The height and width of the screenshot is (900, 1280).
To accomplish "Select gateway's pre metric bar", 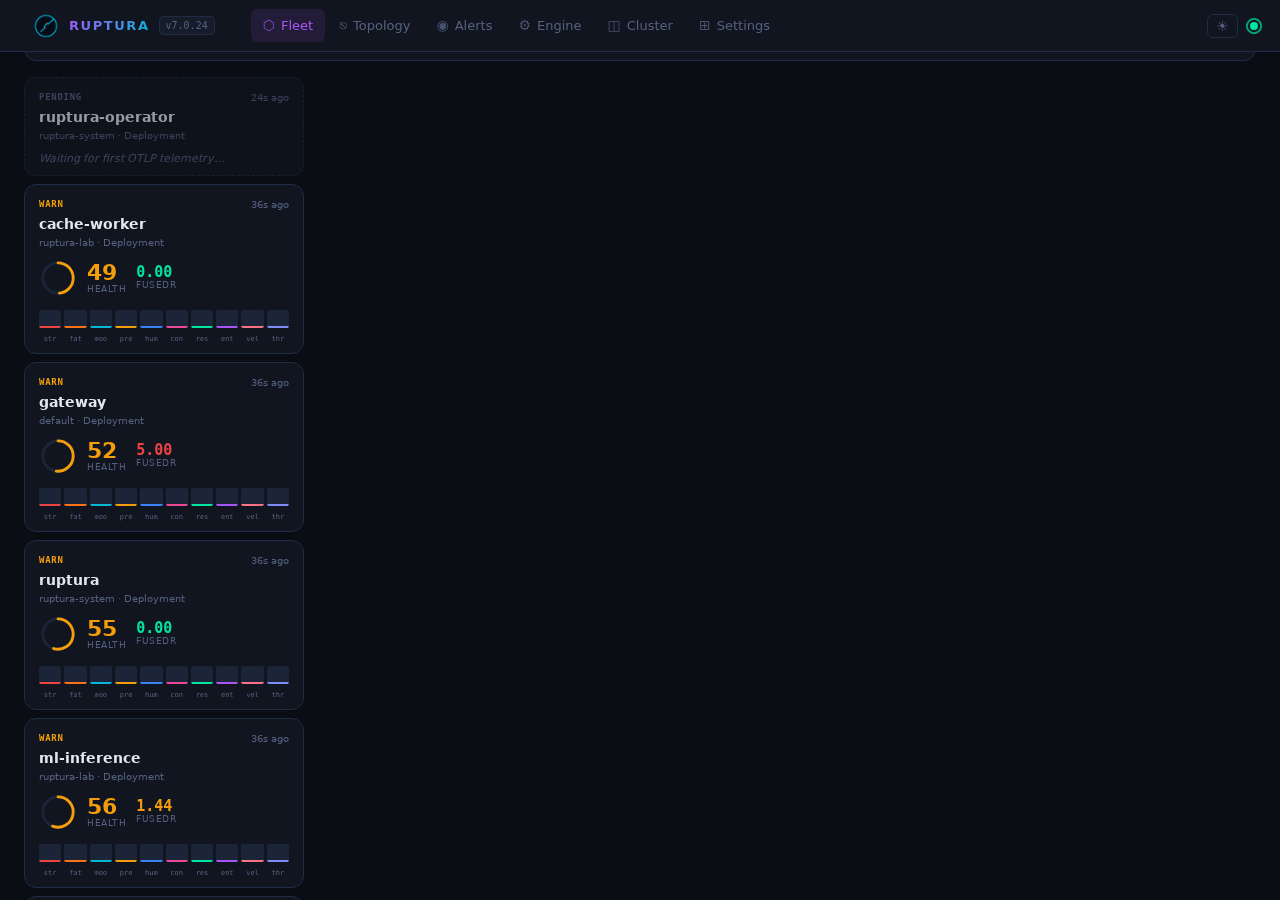I will click(x=126, y=497).
